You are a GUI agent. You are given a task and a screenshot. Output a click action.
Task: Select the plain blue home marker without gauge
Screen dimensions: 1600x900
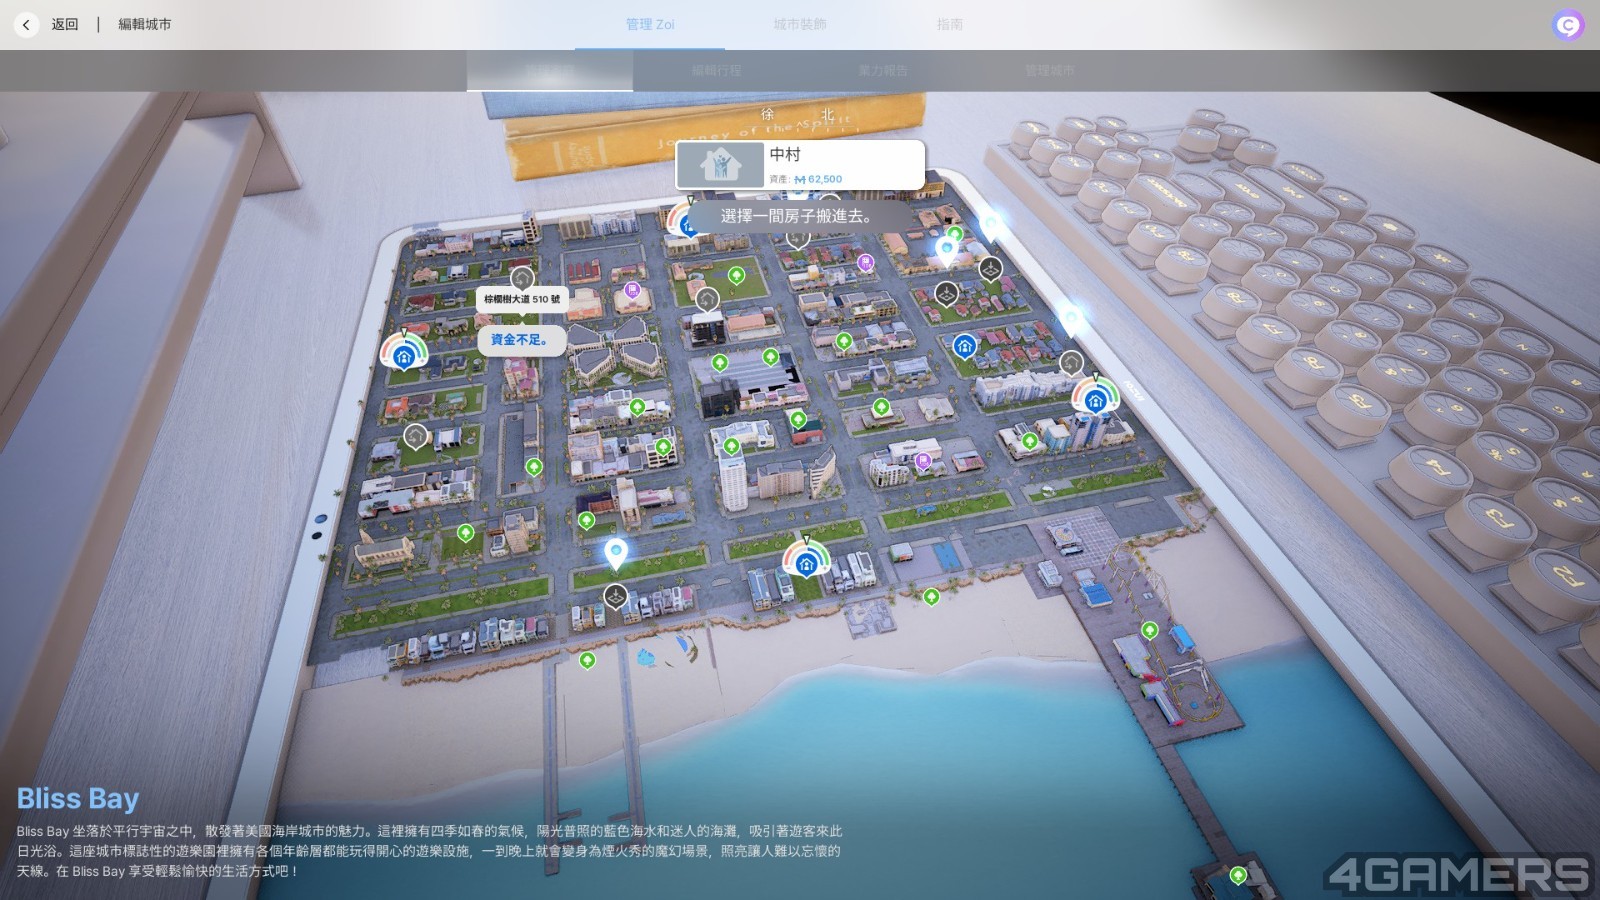964,347
